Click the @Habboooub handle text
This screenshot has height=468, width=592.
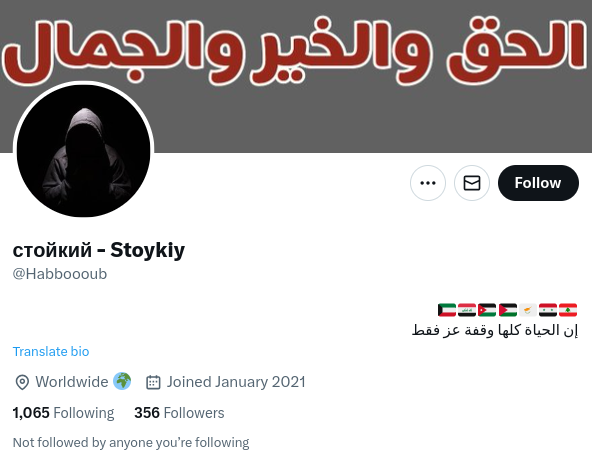tap(60, 274)
